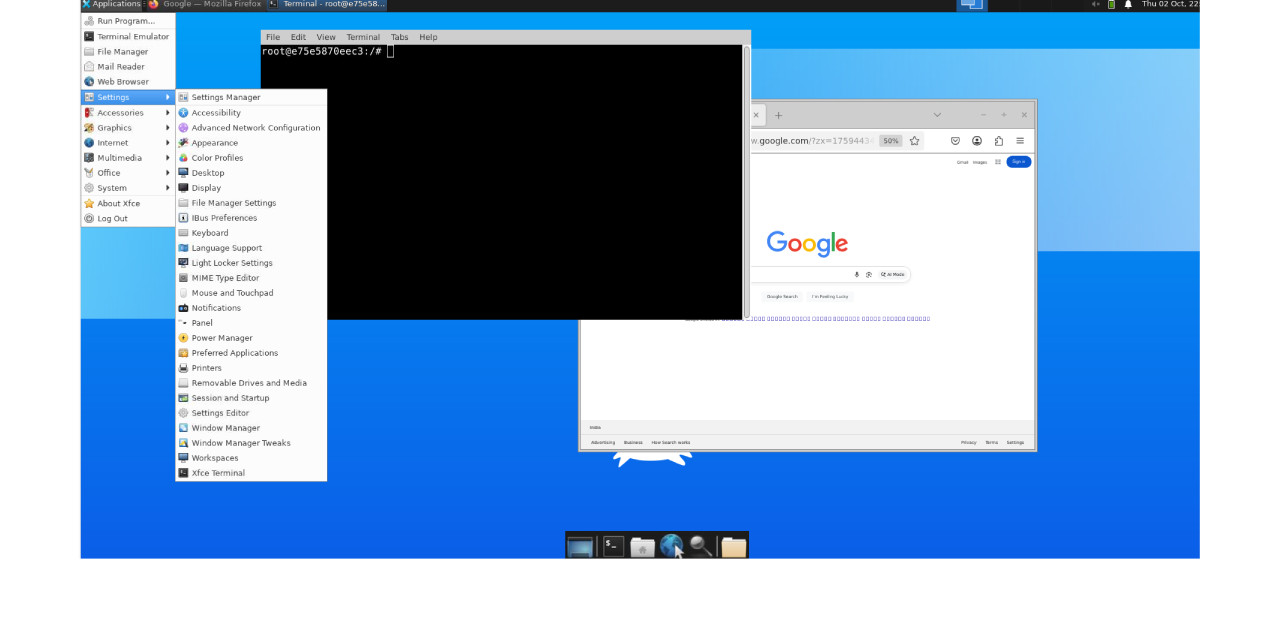Bookmark the page with Firefox's star icon
Image resolution: width=1280 pixels, height=640 pixels.
point(914,141)
